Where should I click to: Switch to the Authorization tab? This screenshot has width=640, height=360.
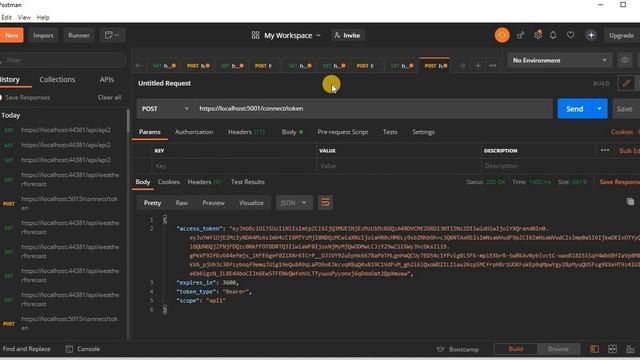(194, 132)
